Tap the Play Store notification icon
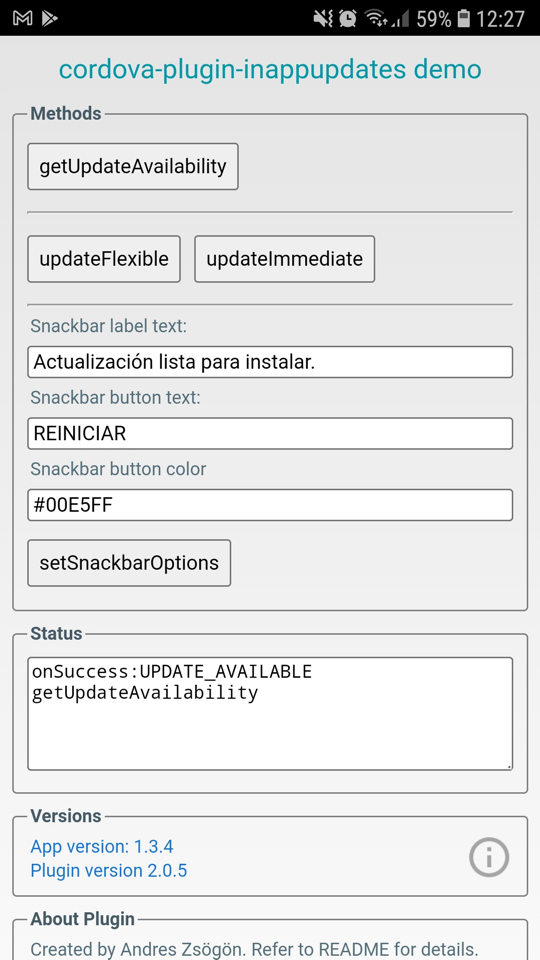Image resolution: width=540 pixels, height=960 pixels. pos(50,19)
